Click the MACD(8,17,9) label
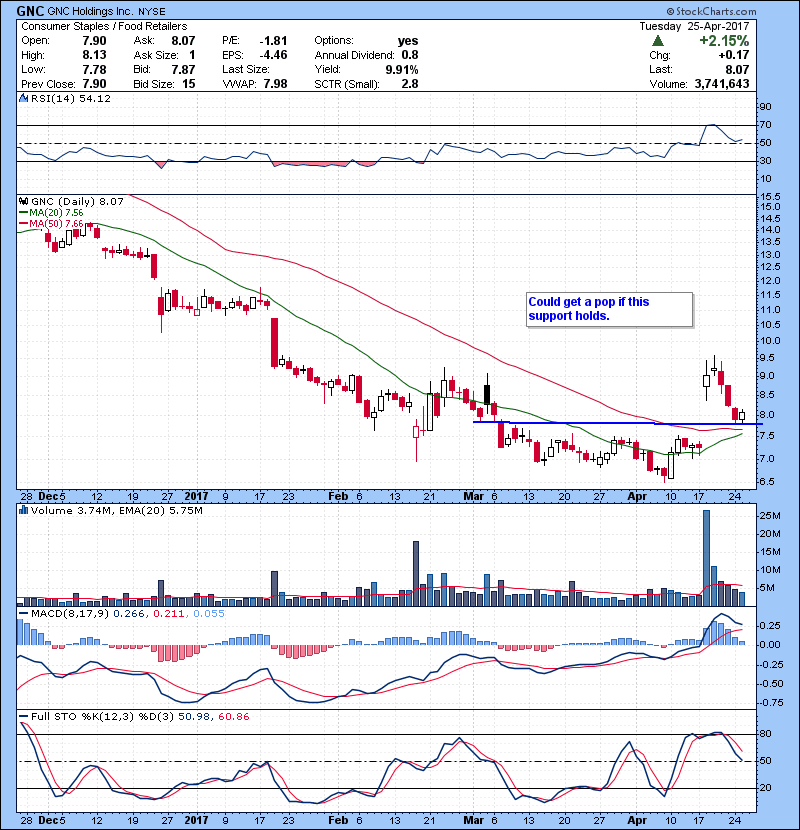Viewport: 800px width, 830px height. (70, 614)
